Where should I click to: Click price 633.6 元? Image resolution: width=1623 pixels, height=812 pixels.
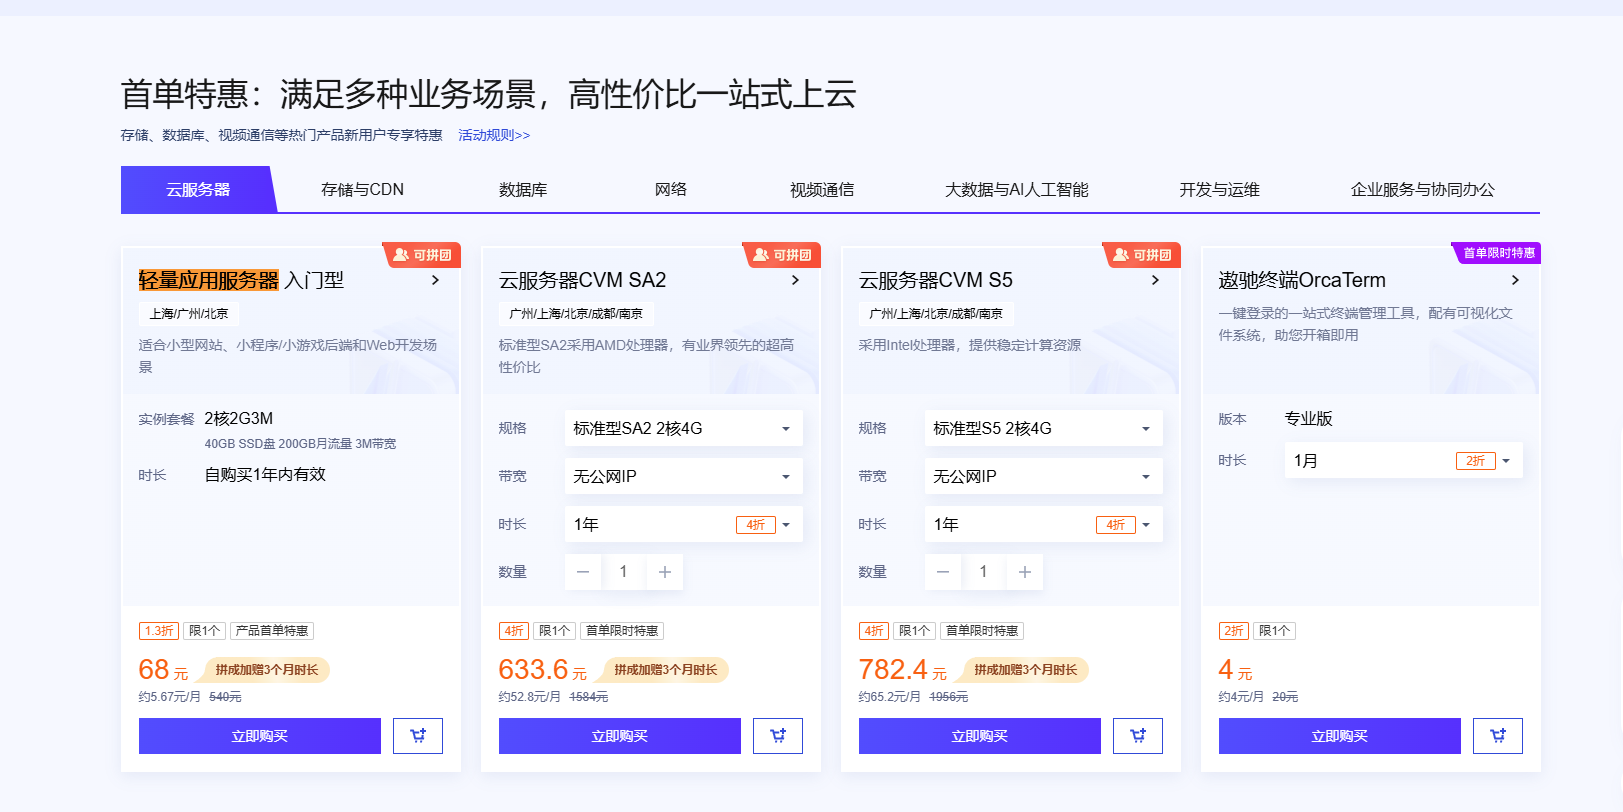pyautogui.click(x=543, y=670)
